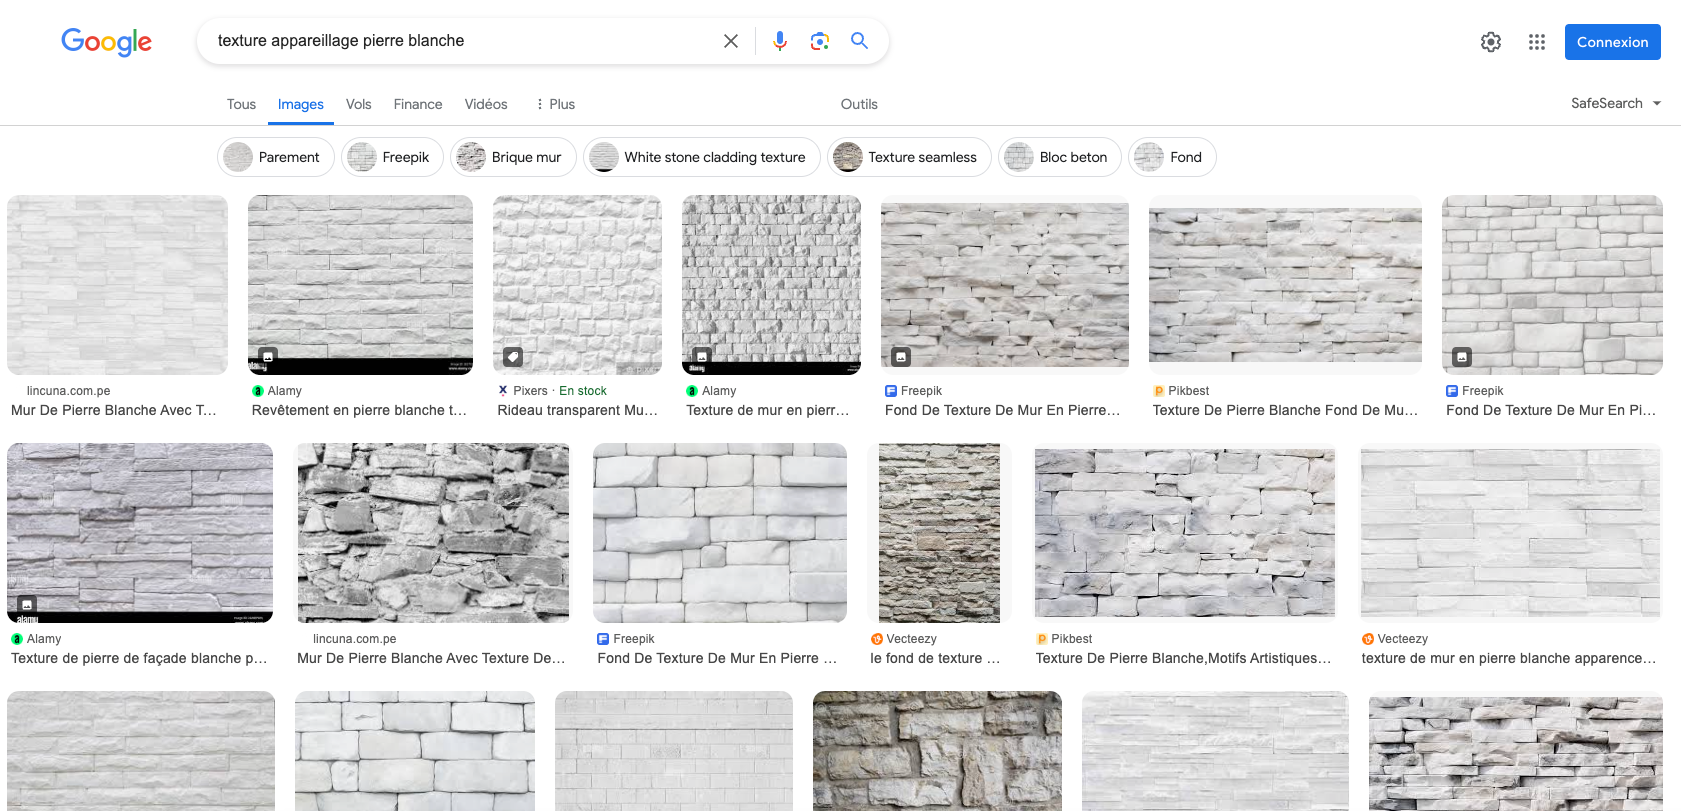The height and width of the screenshot is (811, 1681).
Task: Open link Texture De Pierre Blanche,Motifs Artistiques
Action: [x=1184, y=658]
